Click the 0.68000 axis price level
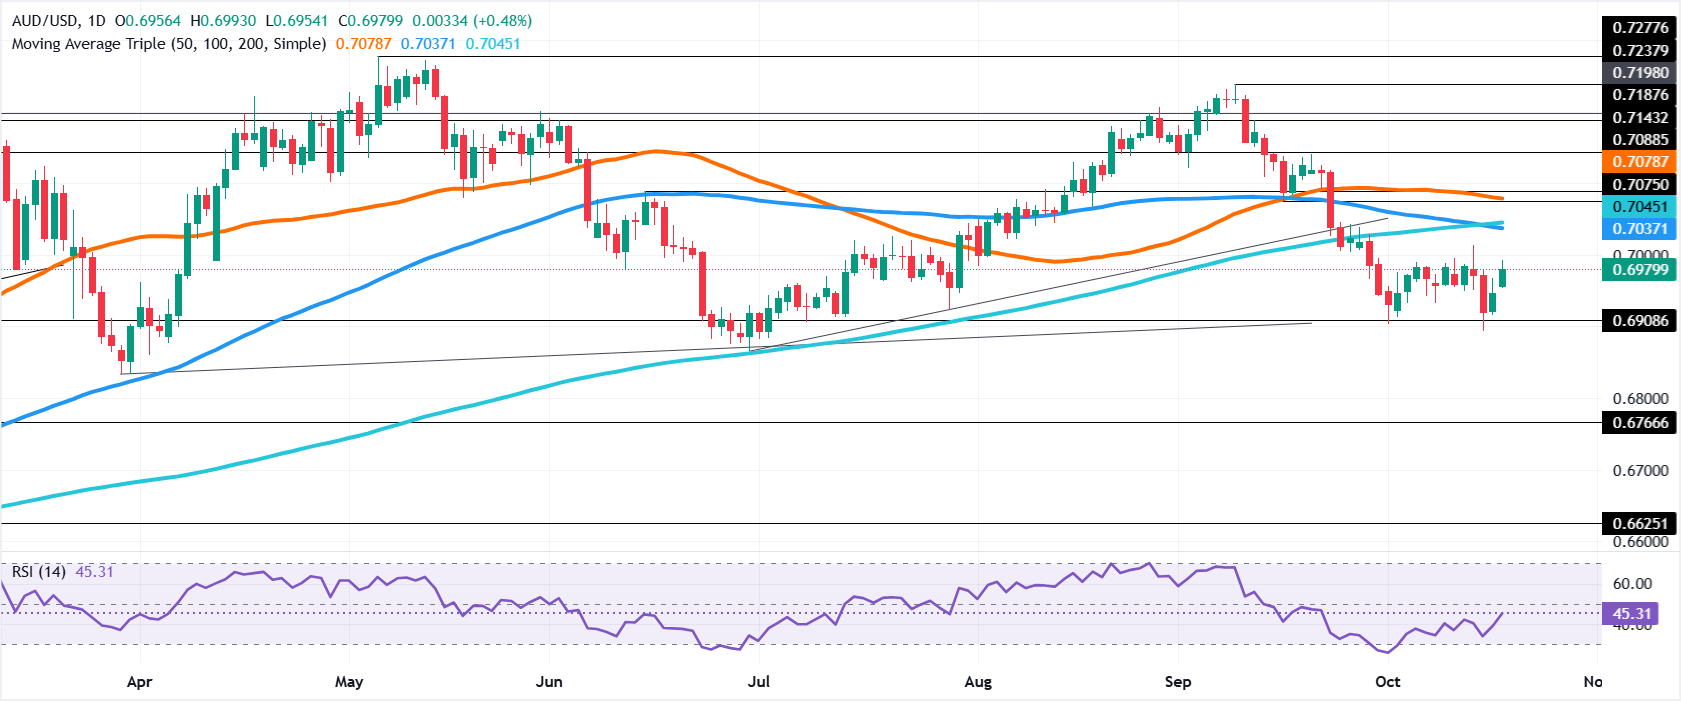Viewport: 1681px width, 705px height. [x=1640, y=399]
